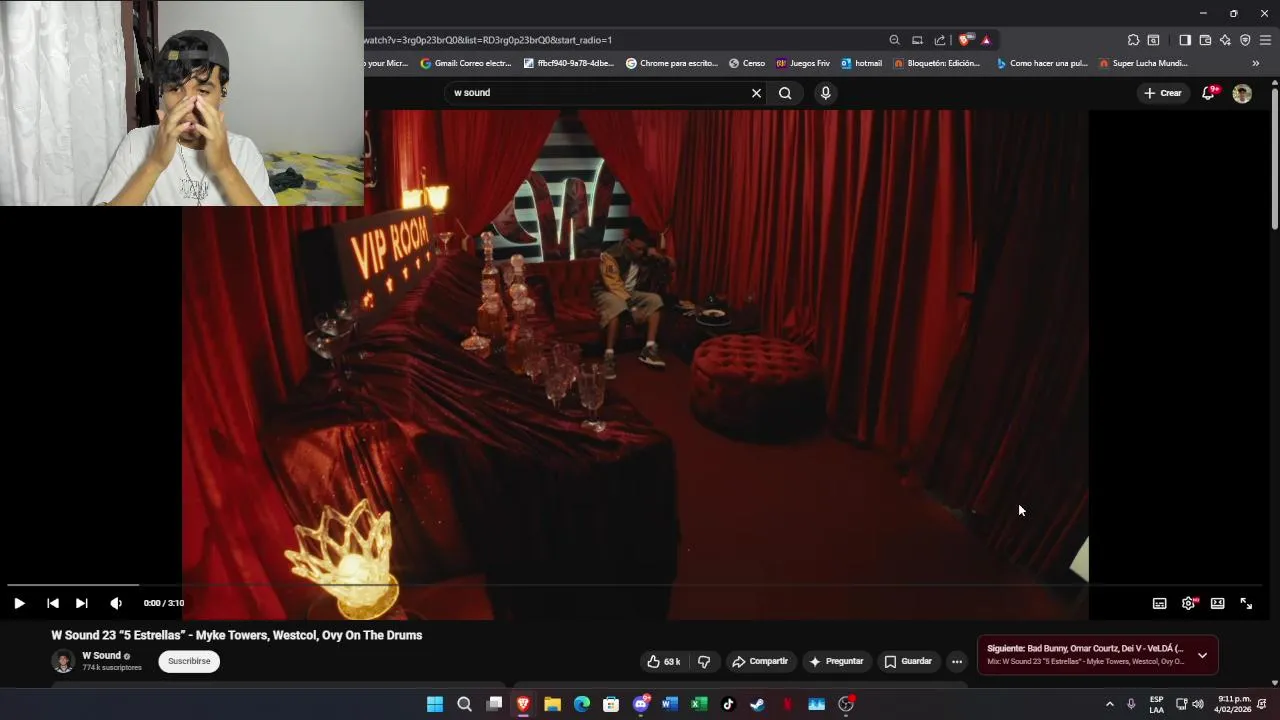The height and width of the screenshot is (720, 1280).
Task: Open TikTok from the taskbar
Action: pos(728,704)
